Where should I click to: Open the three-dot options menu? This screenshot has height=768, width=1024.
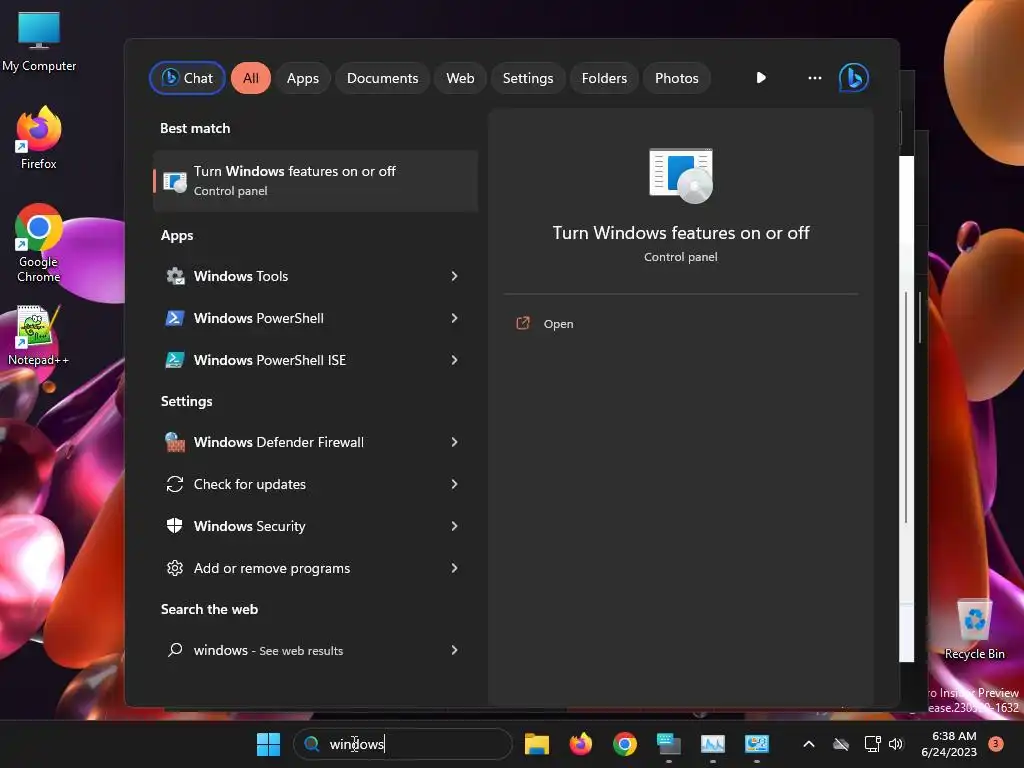814,78
